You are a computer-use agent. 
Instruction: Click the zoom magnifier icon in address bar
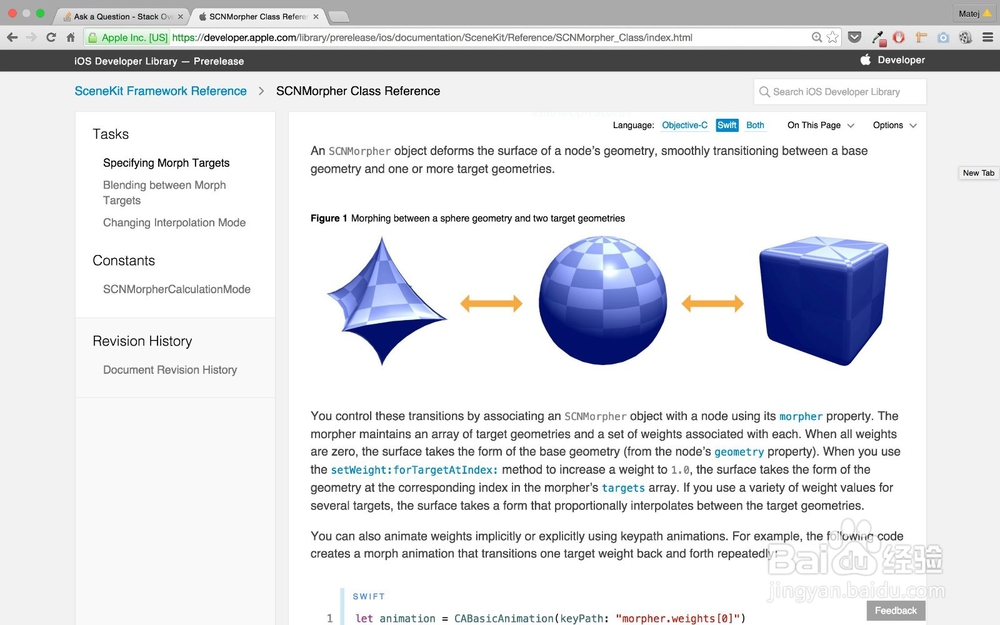click(816, 37)
